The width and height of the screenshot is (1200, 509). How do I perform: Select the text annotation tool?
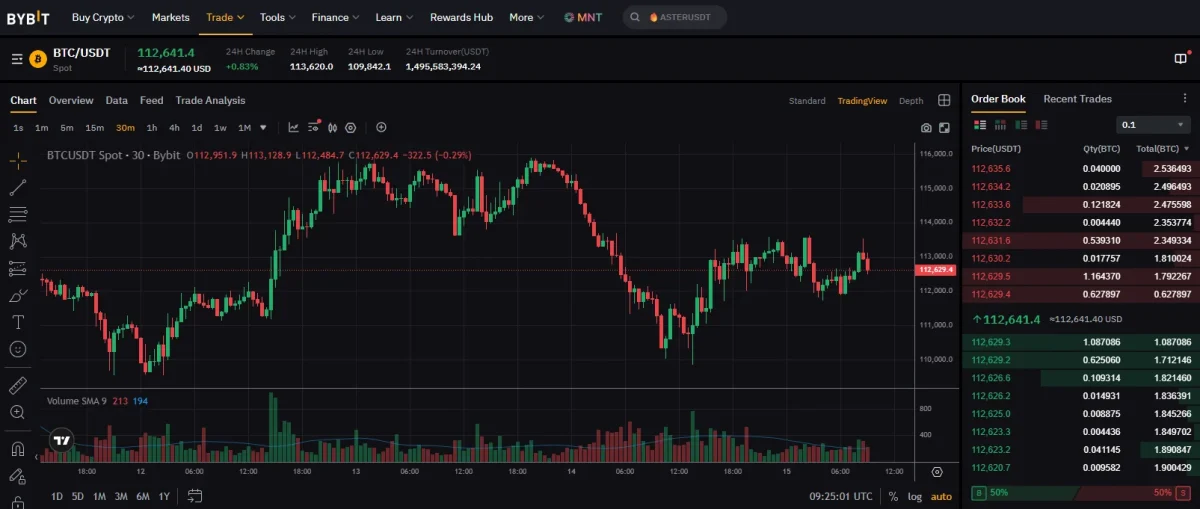pyautogui.click(x=18, y=322)
